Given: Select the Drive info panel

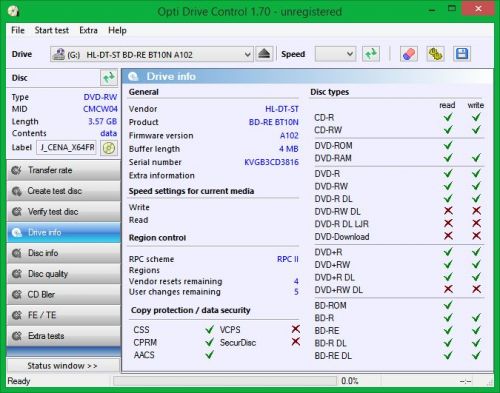Looking at the screenshot, I should (x=63, y=232).
